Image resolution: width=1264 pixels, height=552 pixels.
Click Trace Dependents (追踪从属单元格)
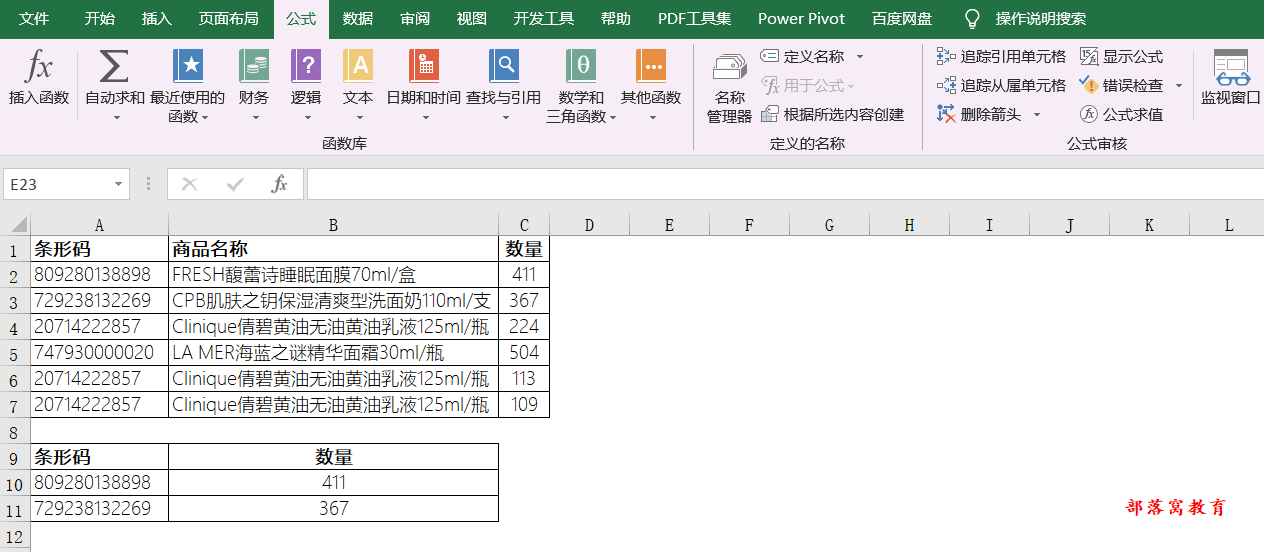[1001, 86]
